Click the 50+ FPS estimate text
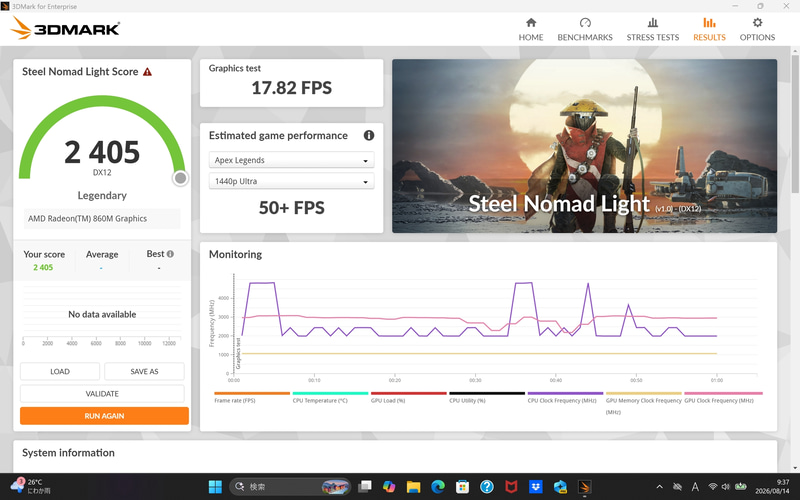800x500 pixels. pyautogui.click(x=291, y=208)
